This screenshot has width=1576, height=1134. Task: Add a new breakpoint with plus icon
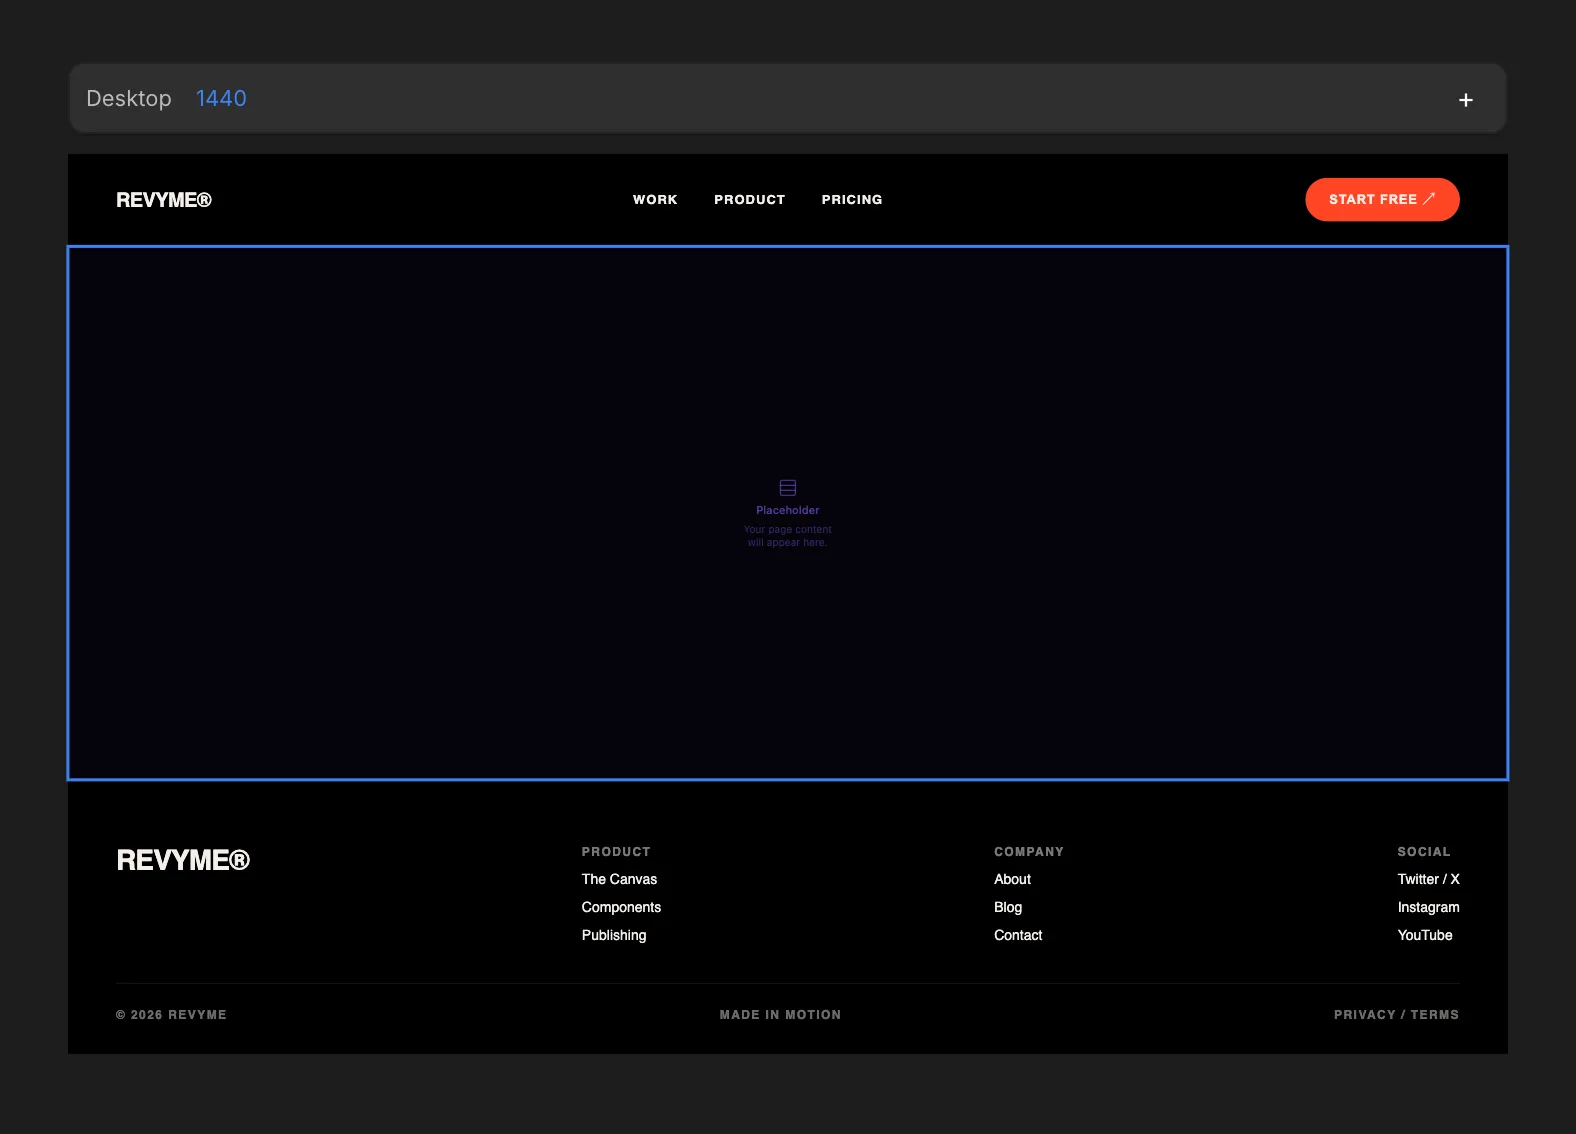tap(1465, 100)
